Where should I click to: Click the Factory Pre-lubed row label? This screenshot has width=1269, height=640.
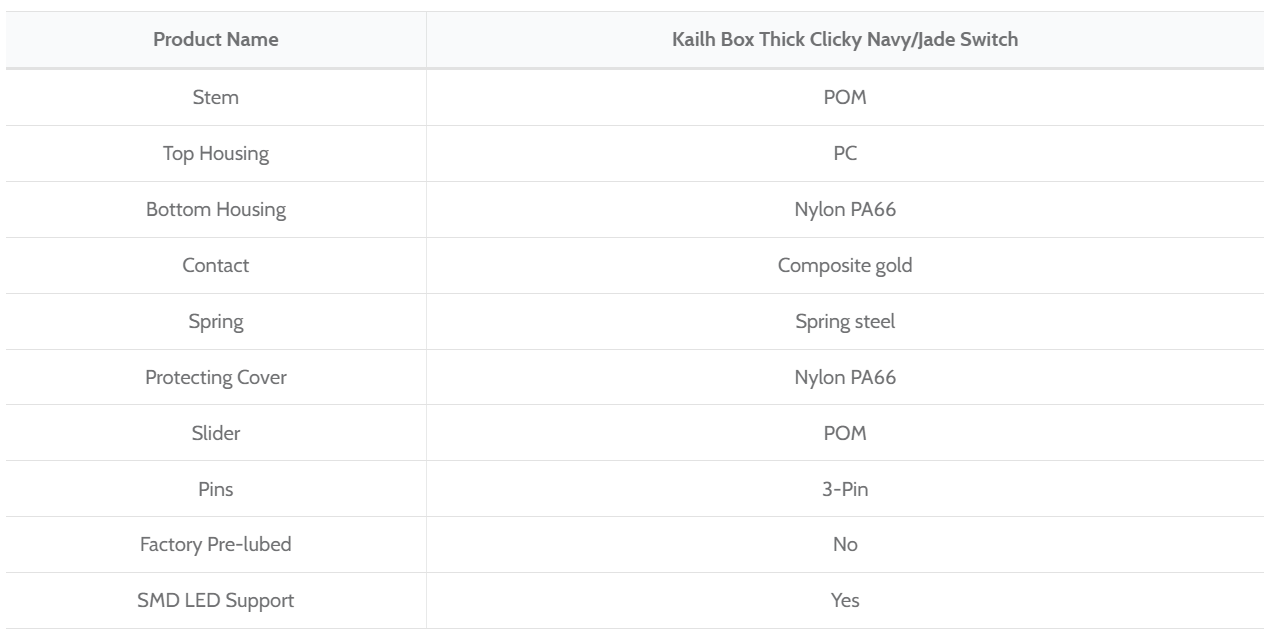pyautogui.click(x=216, y=545)
